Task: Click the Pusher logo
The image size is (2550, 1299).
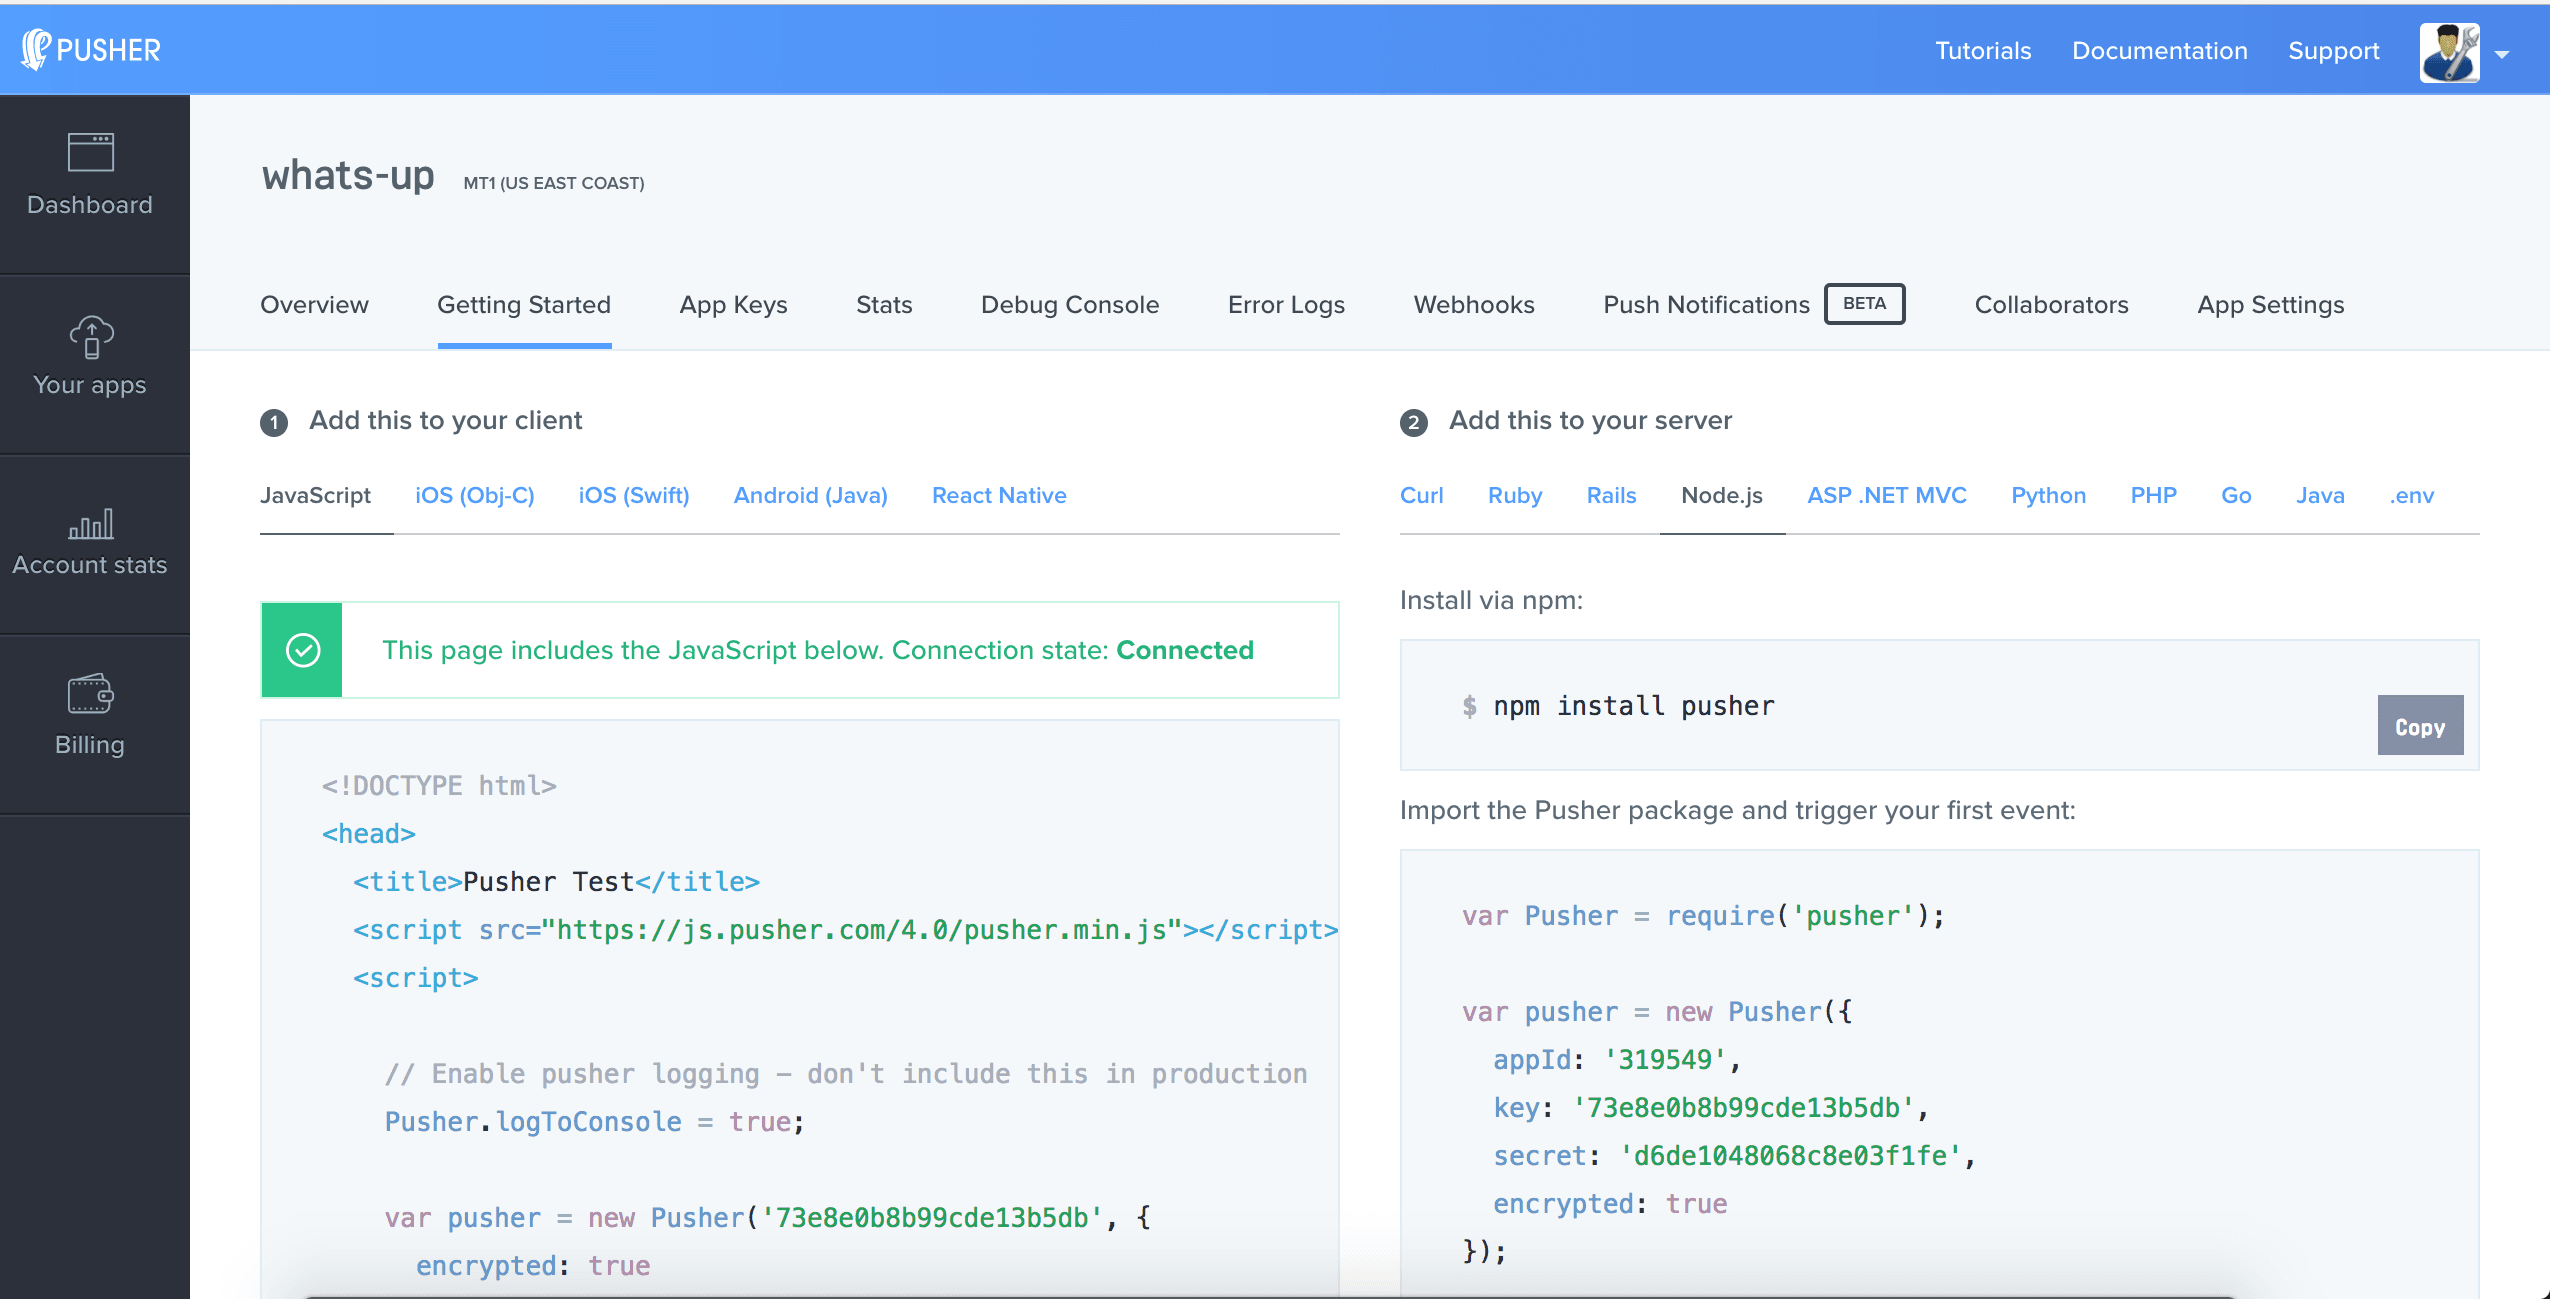Action: tap(93, 49)
